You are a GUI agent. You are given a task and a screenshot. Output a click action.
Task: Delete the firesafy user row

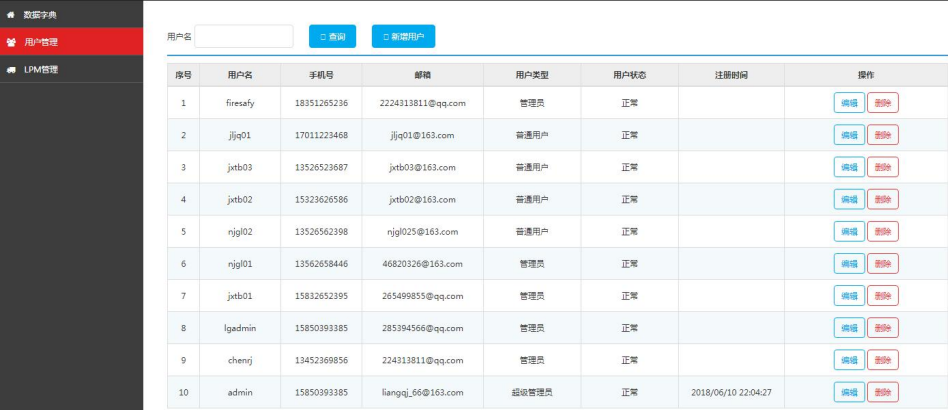click(882, 103)
